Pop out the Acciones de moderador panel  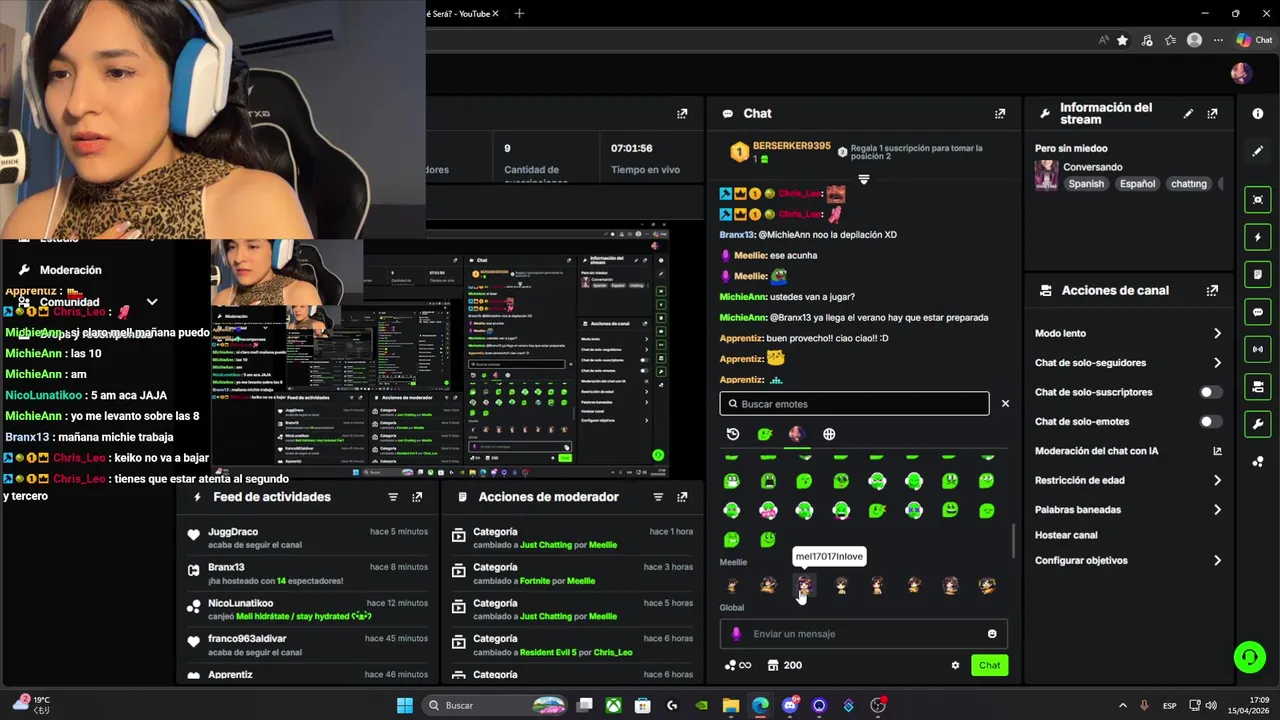click(x=682, y=497)
